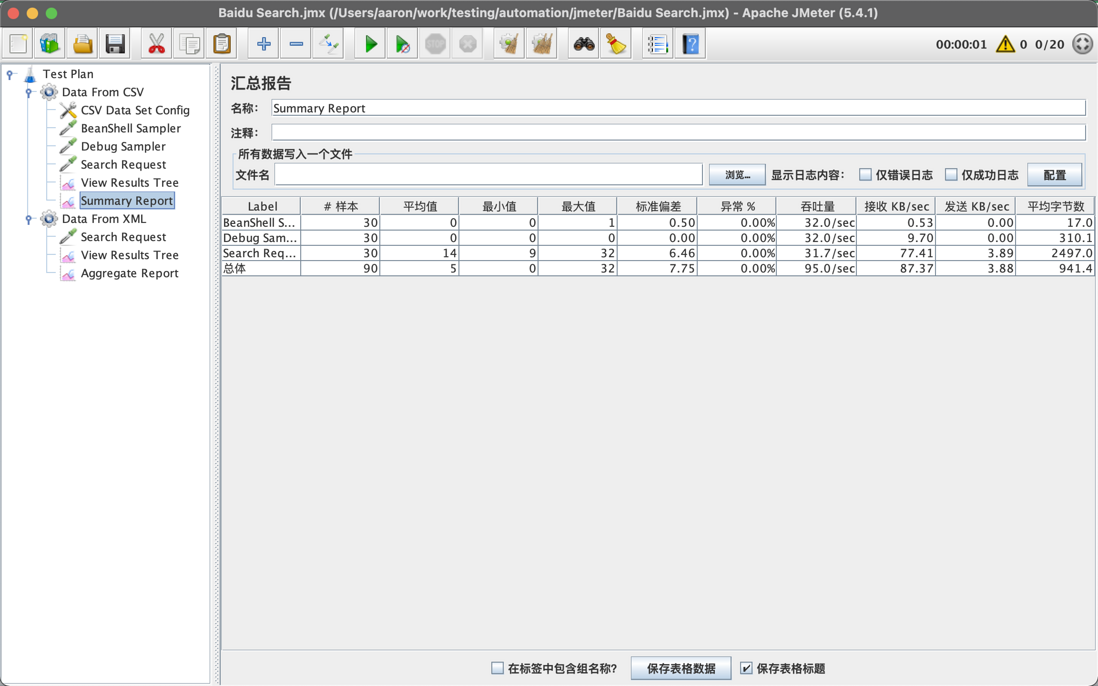Focus the 名称 field containing Summary Report

point(678,108)
